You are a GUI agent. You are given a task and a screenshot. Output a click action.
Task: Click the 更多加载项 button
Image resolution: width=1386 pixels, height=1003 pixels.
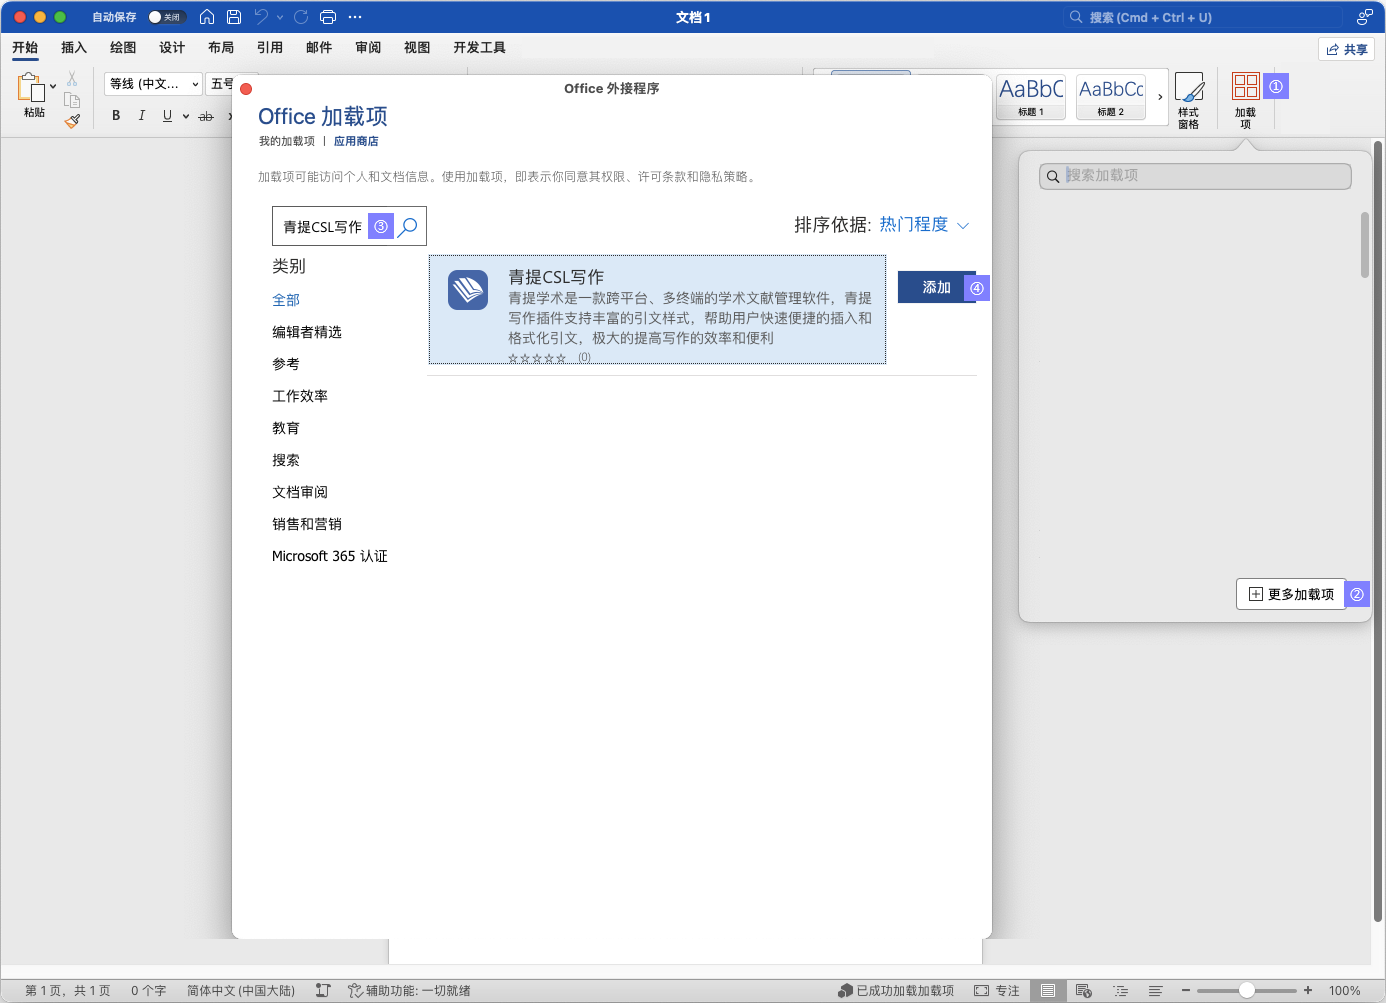pos(1290,594)
